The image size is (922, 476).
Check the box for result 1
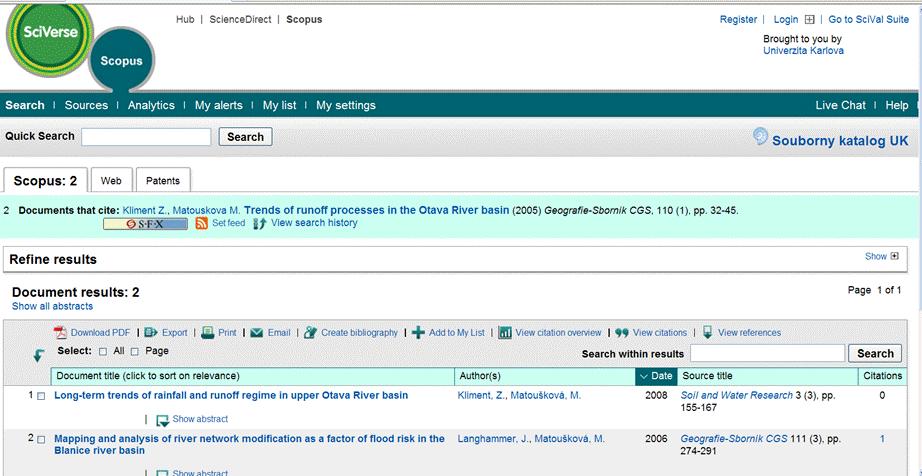pyautogui.click(x=41, y=396)
